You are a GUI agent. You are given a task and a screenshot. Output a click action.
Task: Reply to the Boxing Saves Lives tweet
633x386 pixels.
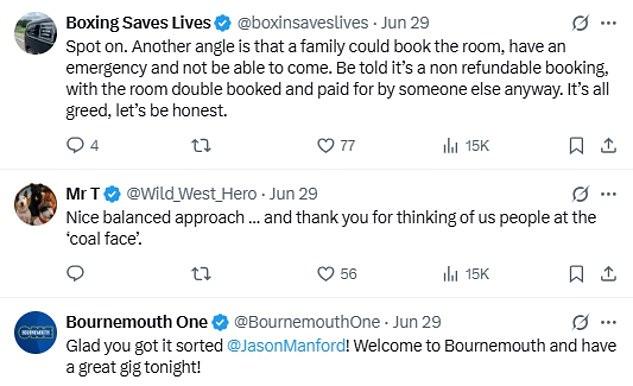[82, 145]
